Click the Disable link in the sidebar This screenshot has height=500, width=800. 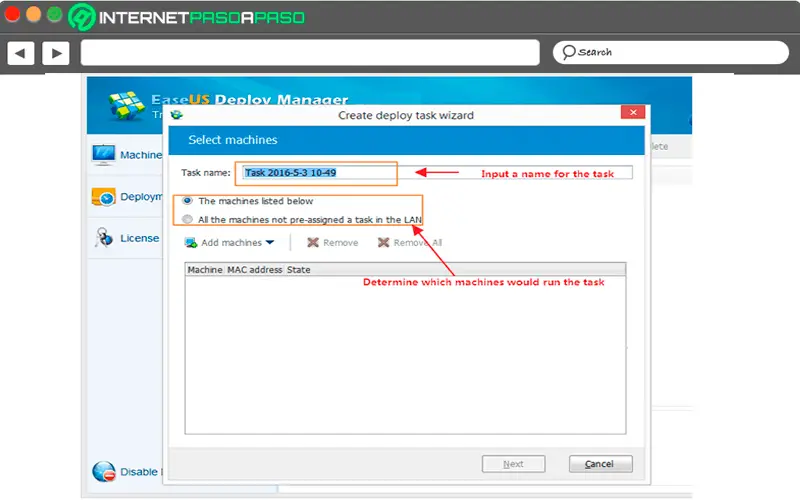[139, 472]
